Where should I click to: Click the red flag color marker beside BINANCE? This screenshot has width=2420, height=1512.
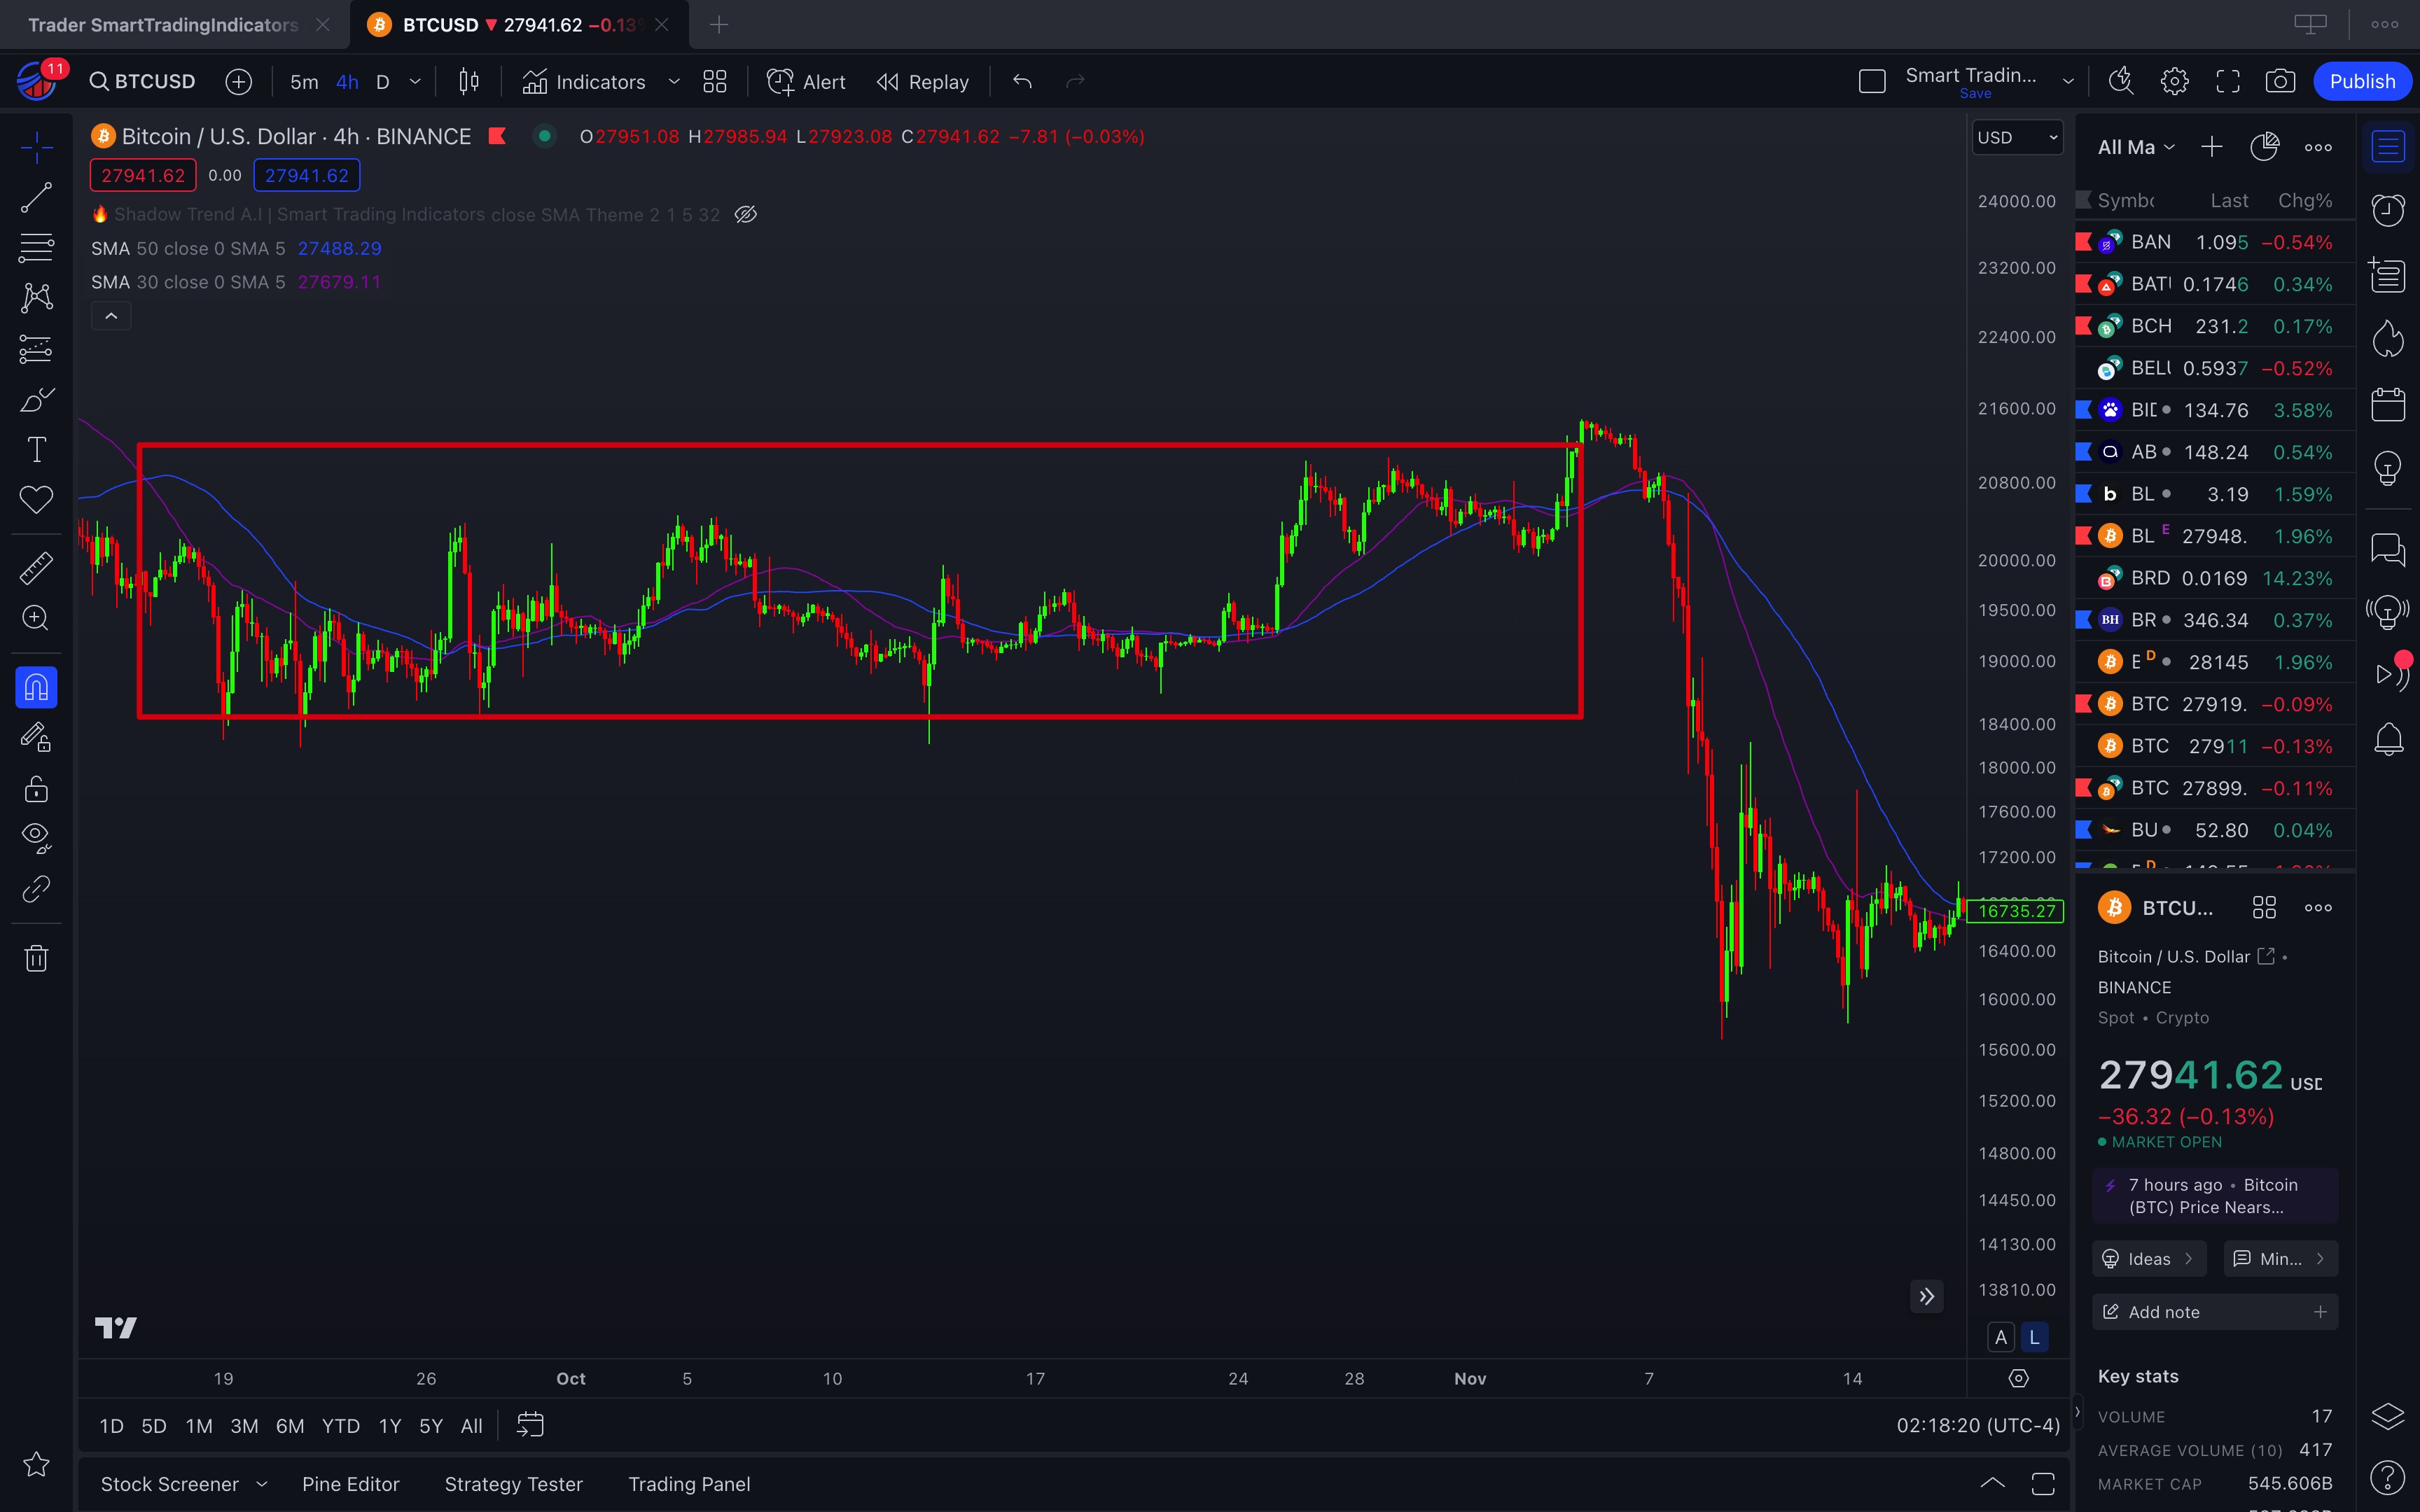pos(497,136)
